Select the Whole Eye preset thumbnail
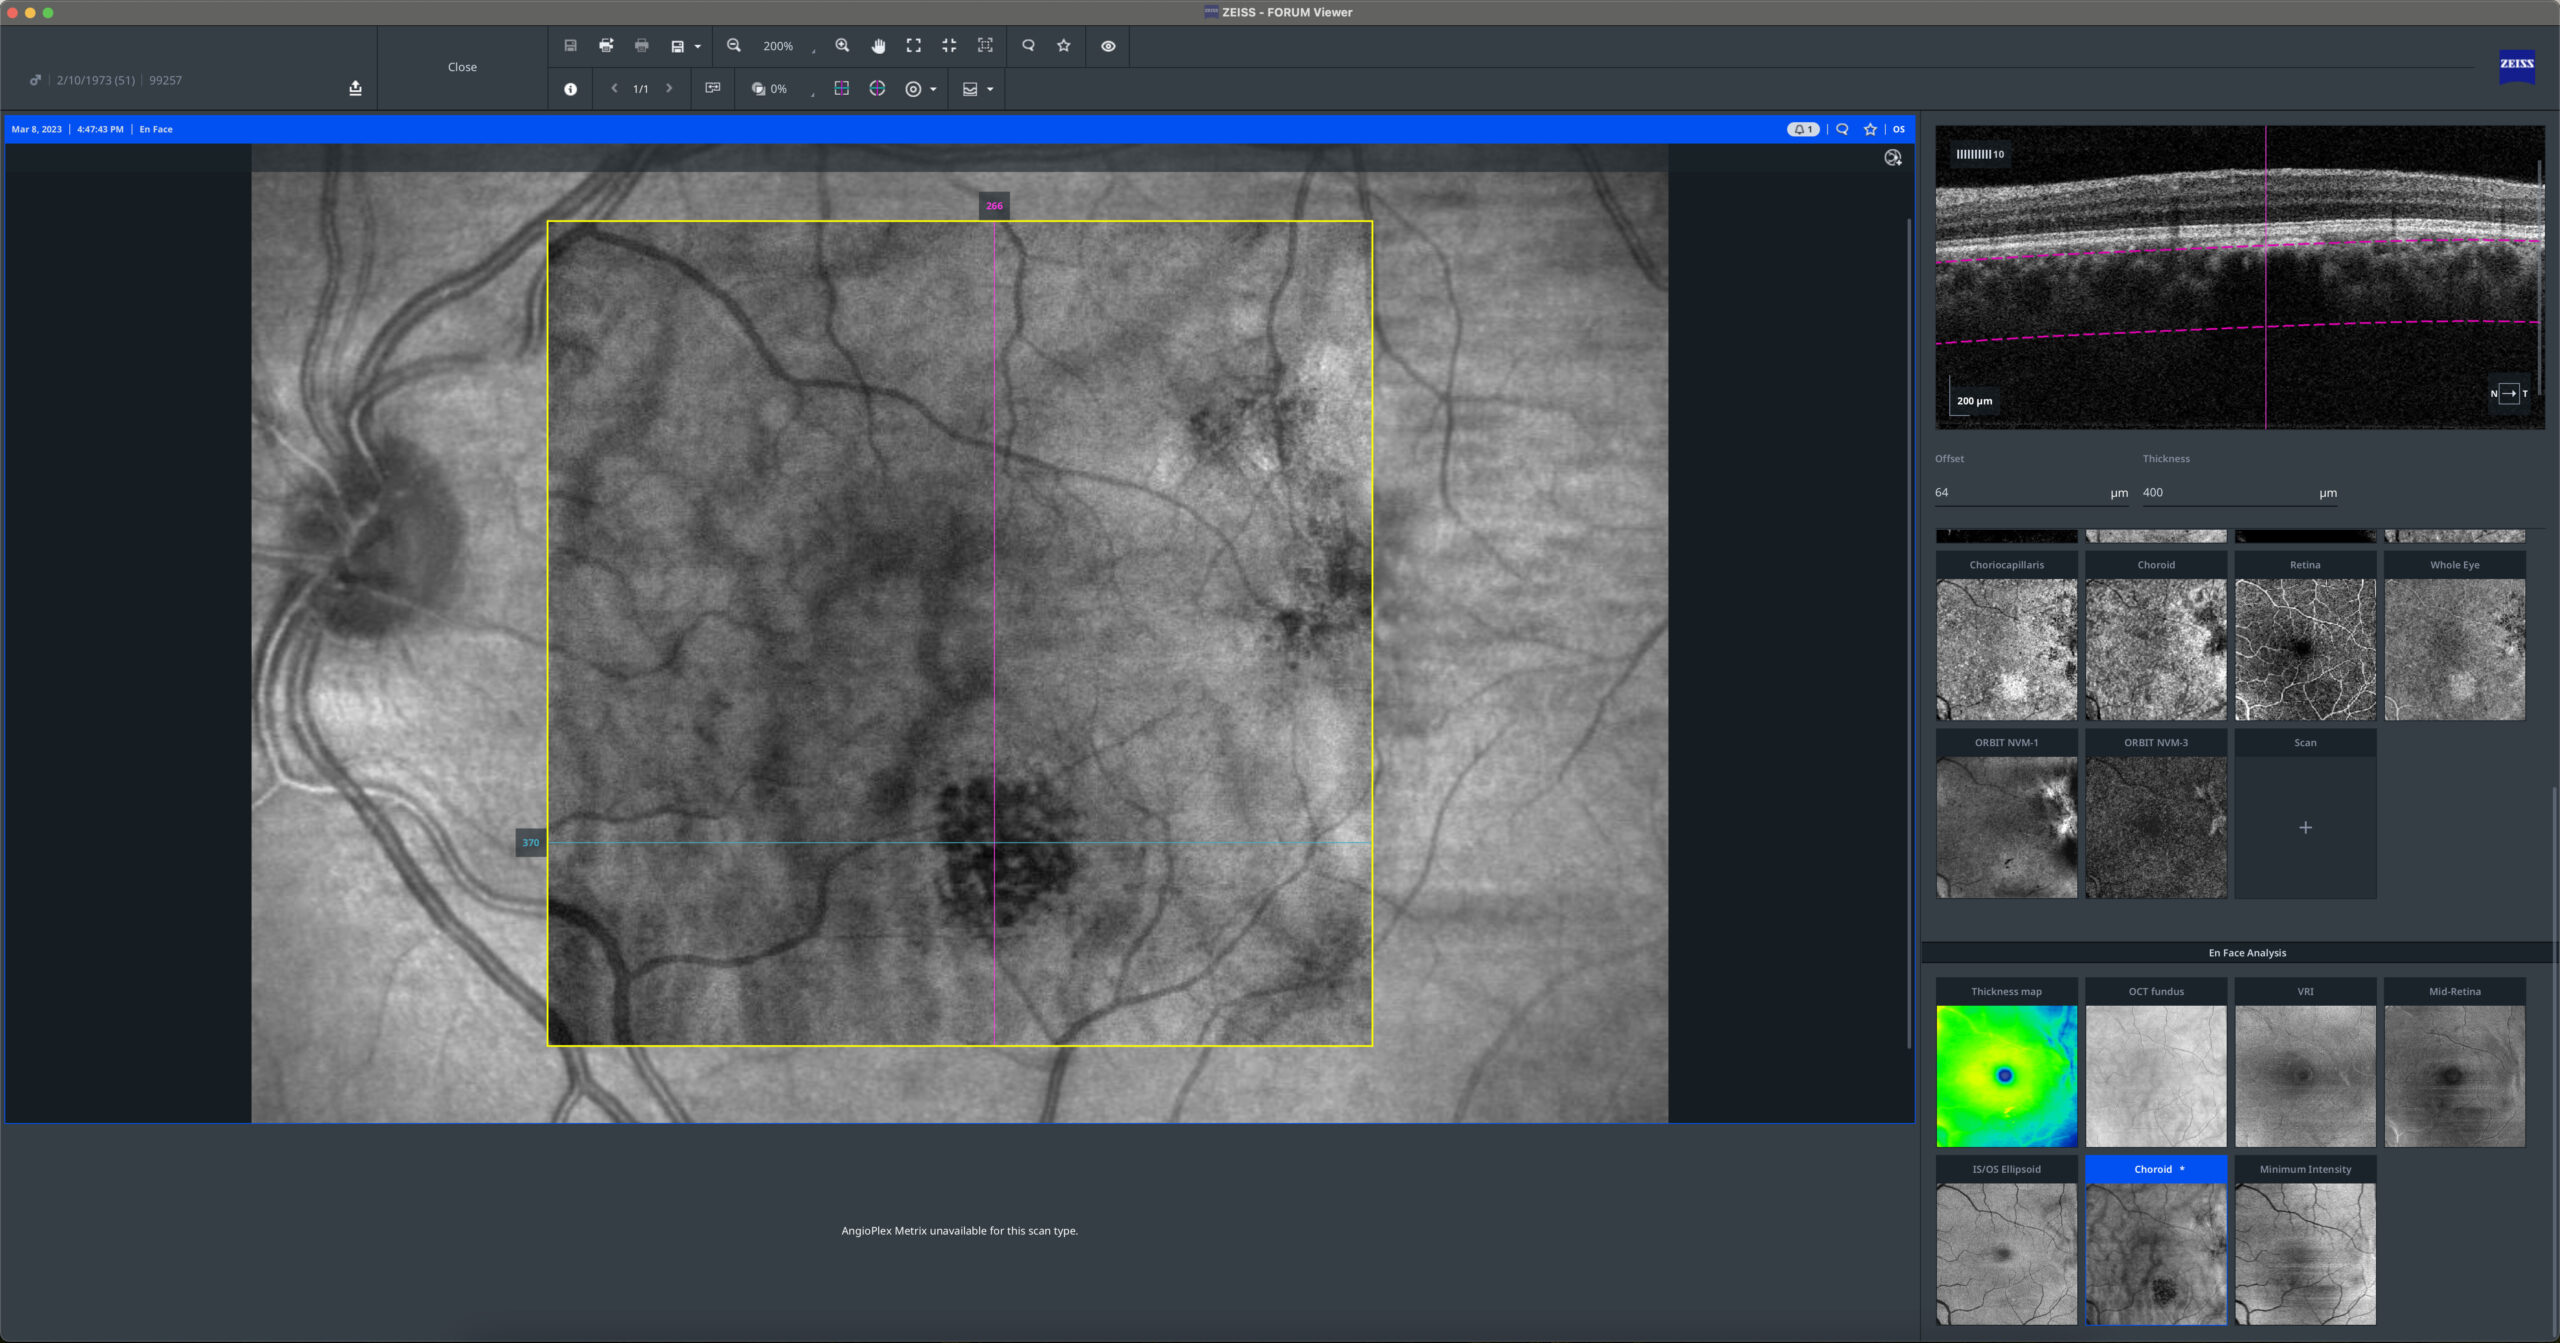This screenshot has width=2560, height=1343. point(2455,636)
